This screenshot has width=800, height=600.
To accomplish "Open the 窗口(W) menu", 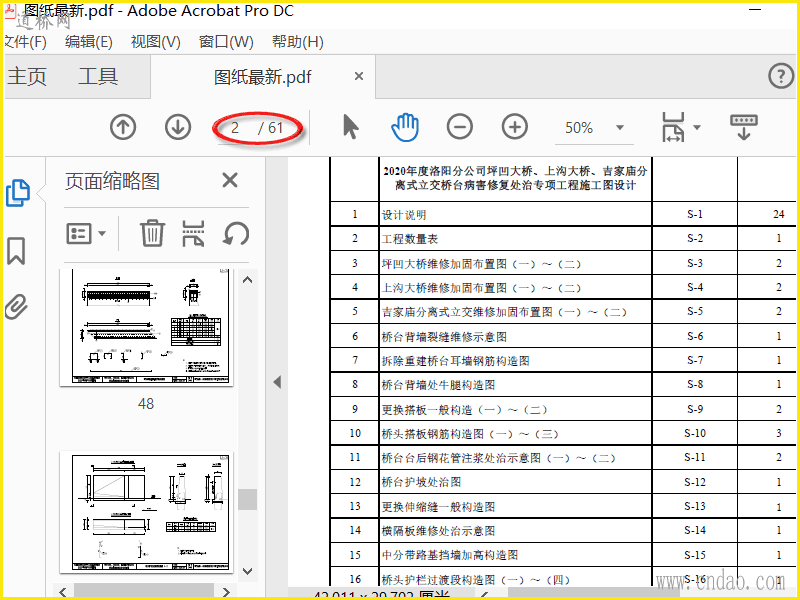I will coord(226,41).
